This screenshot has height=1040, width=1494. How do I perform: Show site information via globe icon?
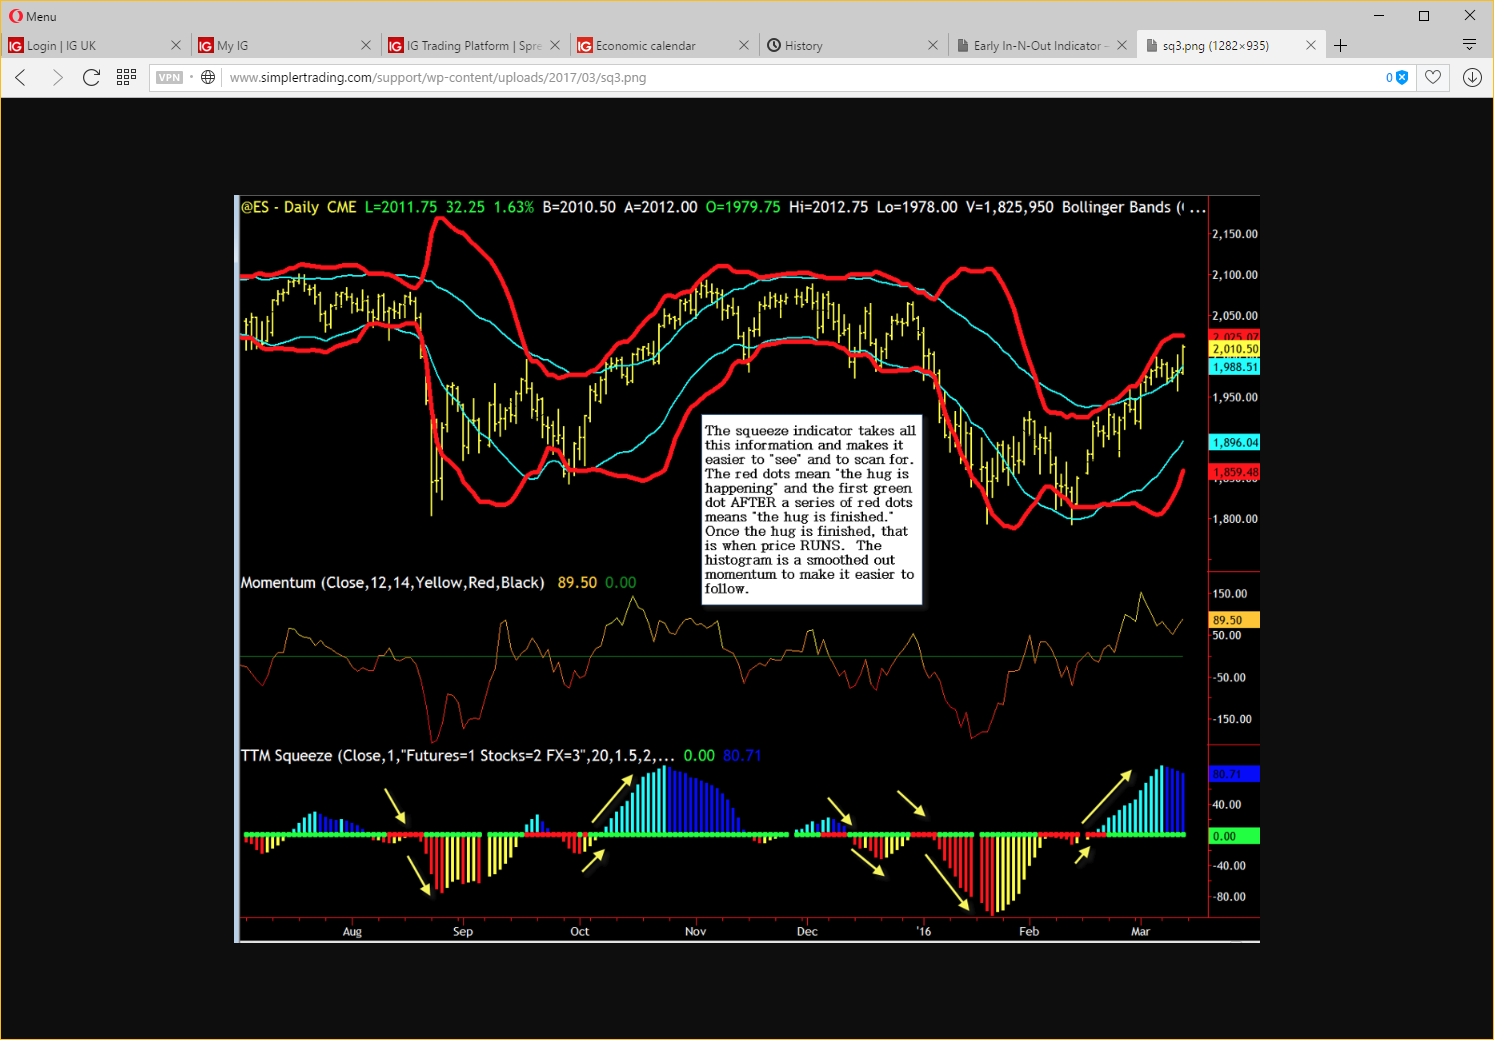pyautogui.click(x=208, y=77)
